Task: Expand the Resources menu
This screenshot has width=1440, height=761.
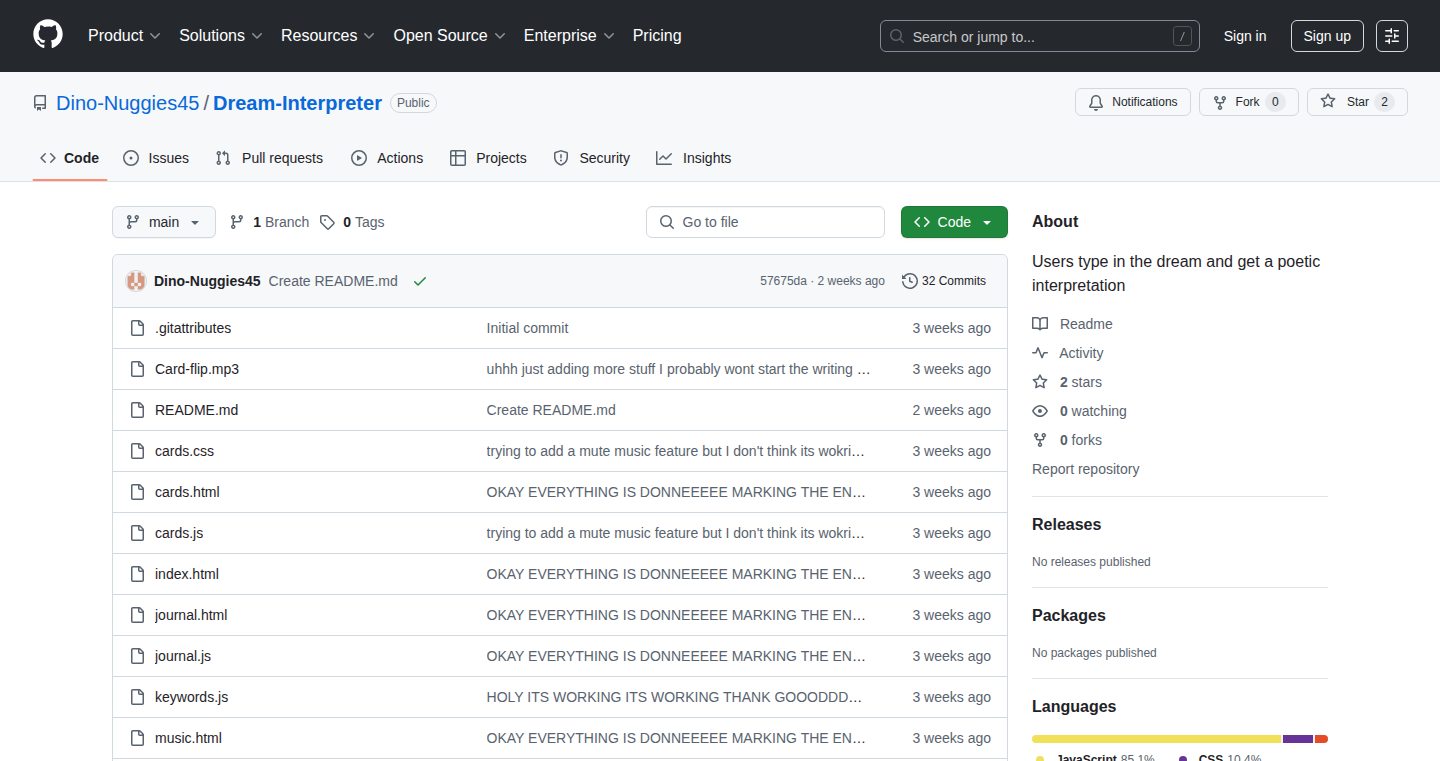Action: coord(328,36)
